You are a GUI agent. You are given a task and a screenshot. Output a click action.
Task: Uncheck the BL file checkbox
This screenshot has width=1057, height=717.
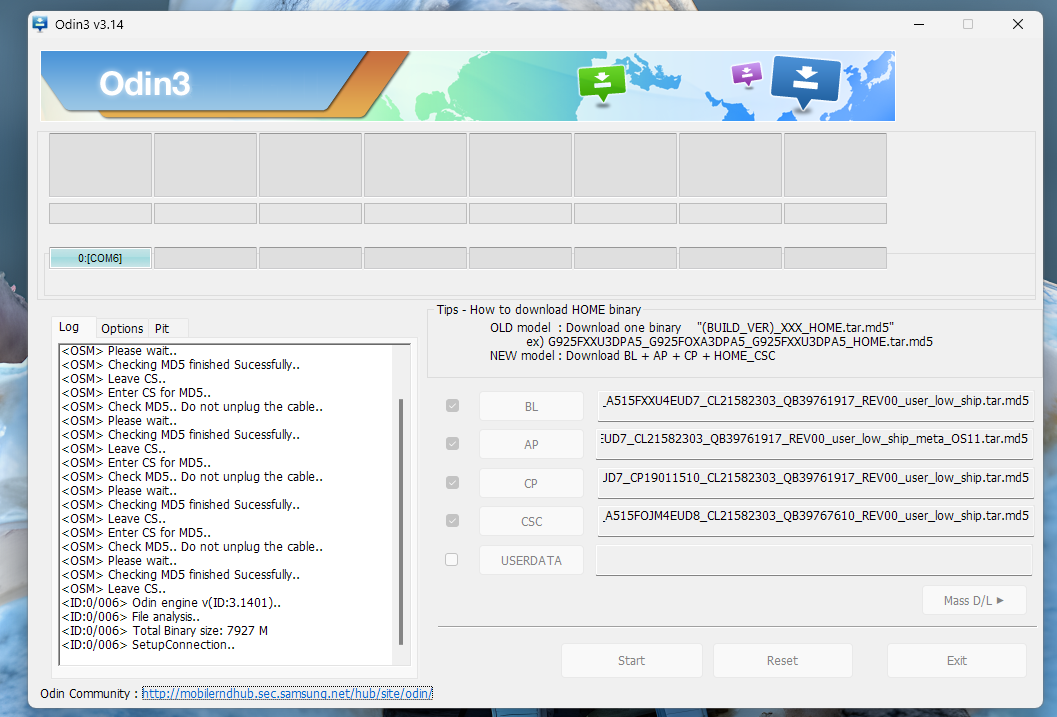pos(452,406)
